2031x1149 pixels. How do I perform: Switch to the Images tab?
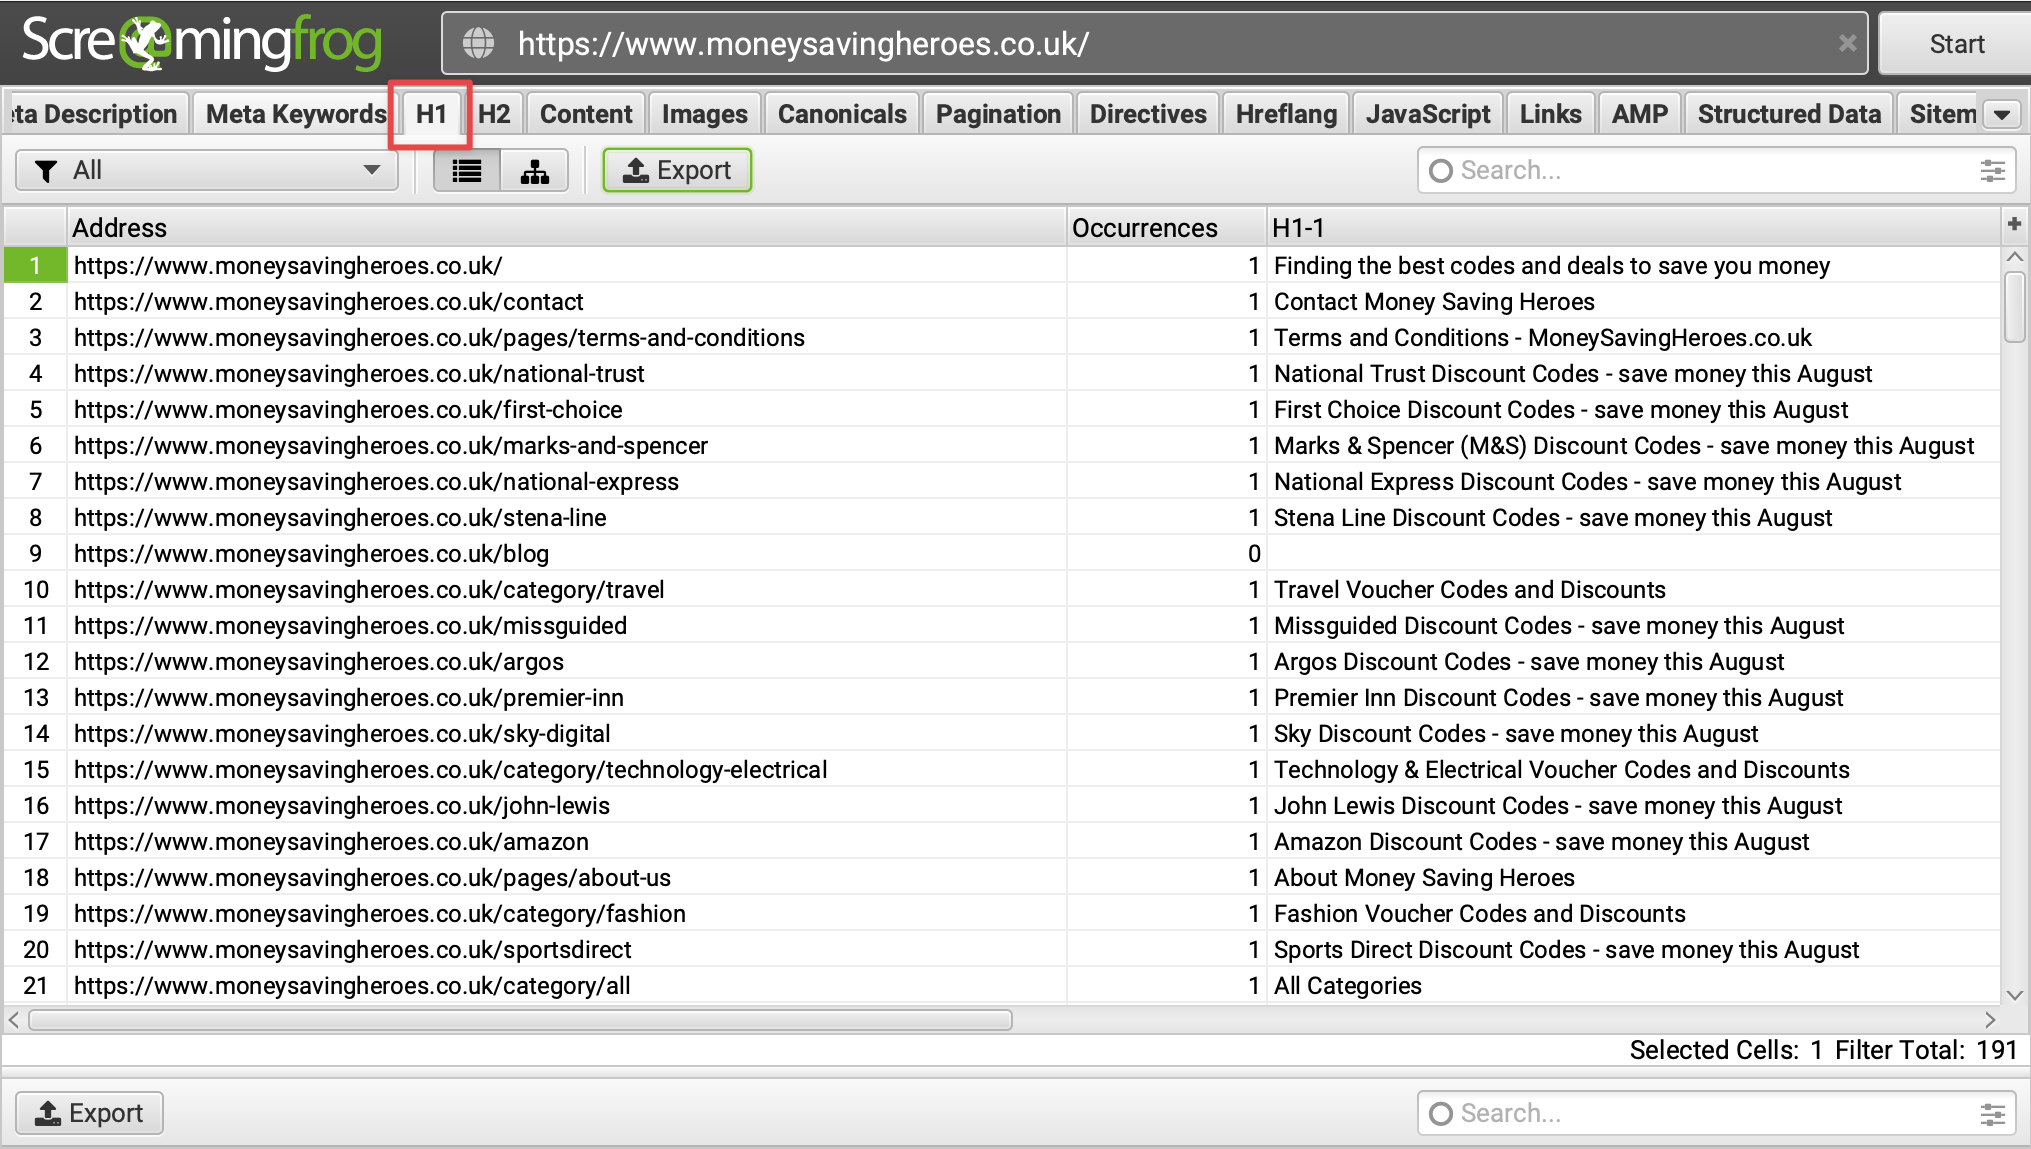point(704,113)
